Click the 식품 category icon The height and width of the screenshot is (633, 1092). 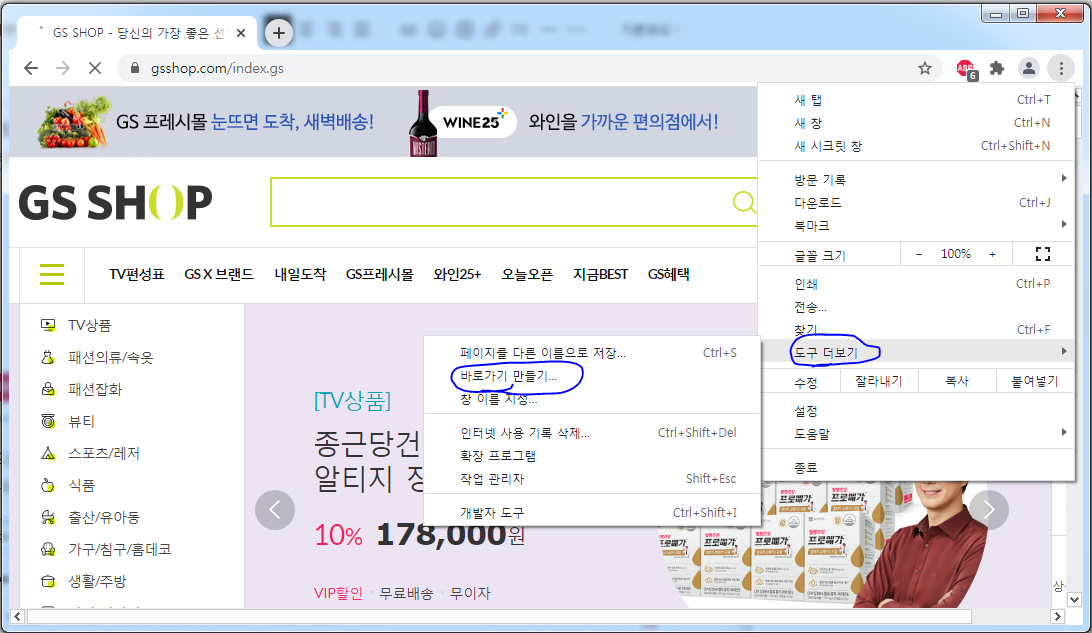click(48, 485)
